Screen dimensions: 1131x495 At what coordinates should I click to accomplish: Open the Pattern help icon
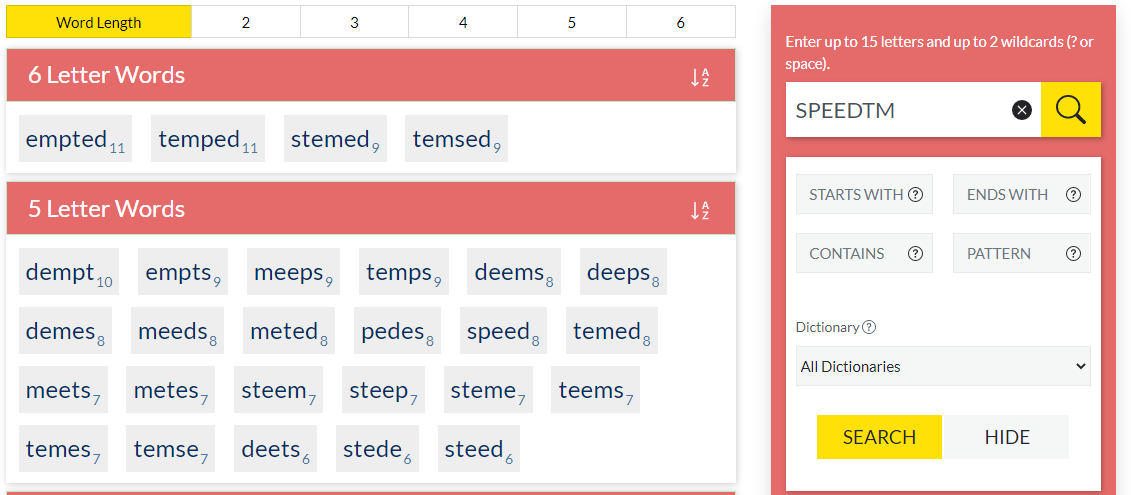(1073, 254)
